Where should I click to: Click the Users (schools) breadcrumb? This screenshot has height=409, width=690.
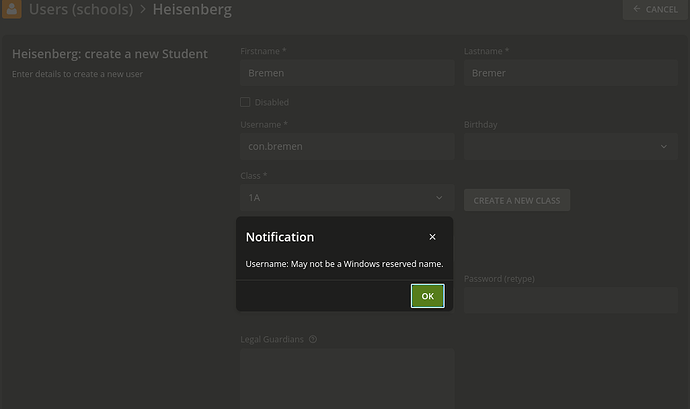(x=81, y=9)
